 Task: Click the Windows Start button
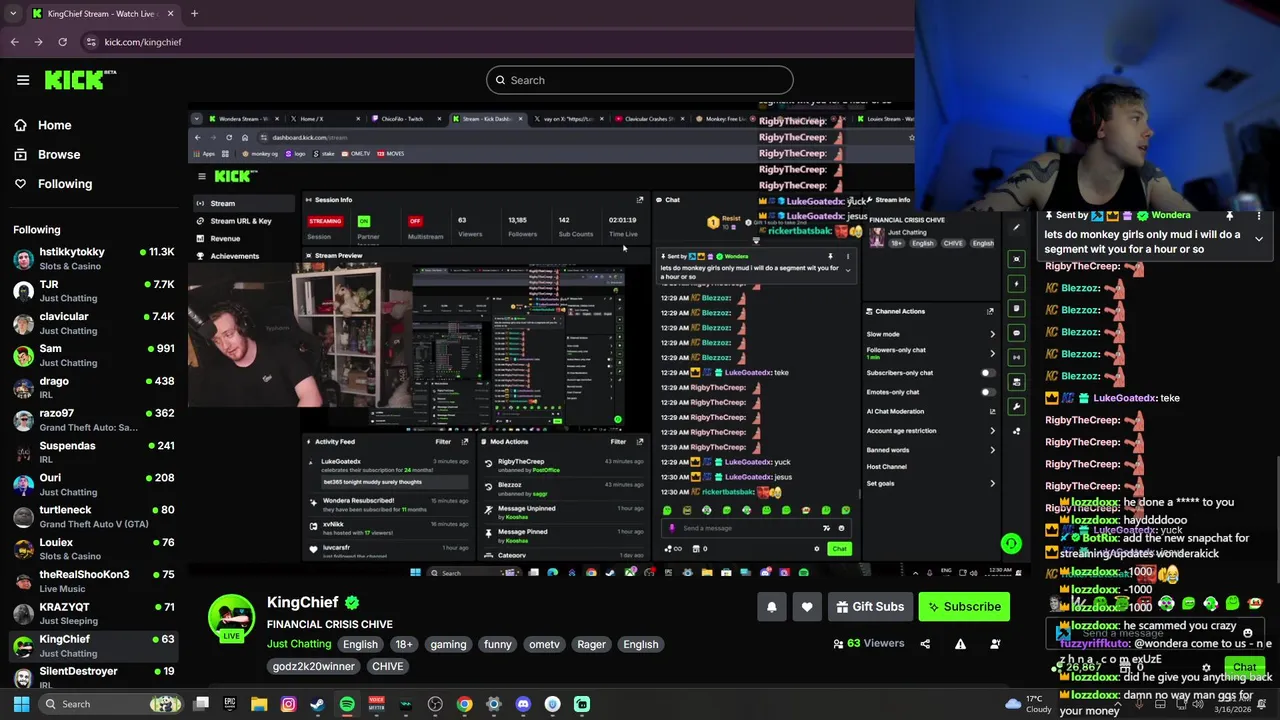[x=21, y=704]
